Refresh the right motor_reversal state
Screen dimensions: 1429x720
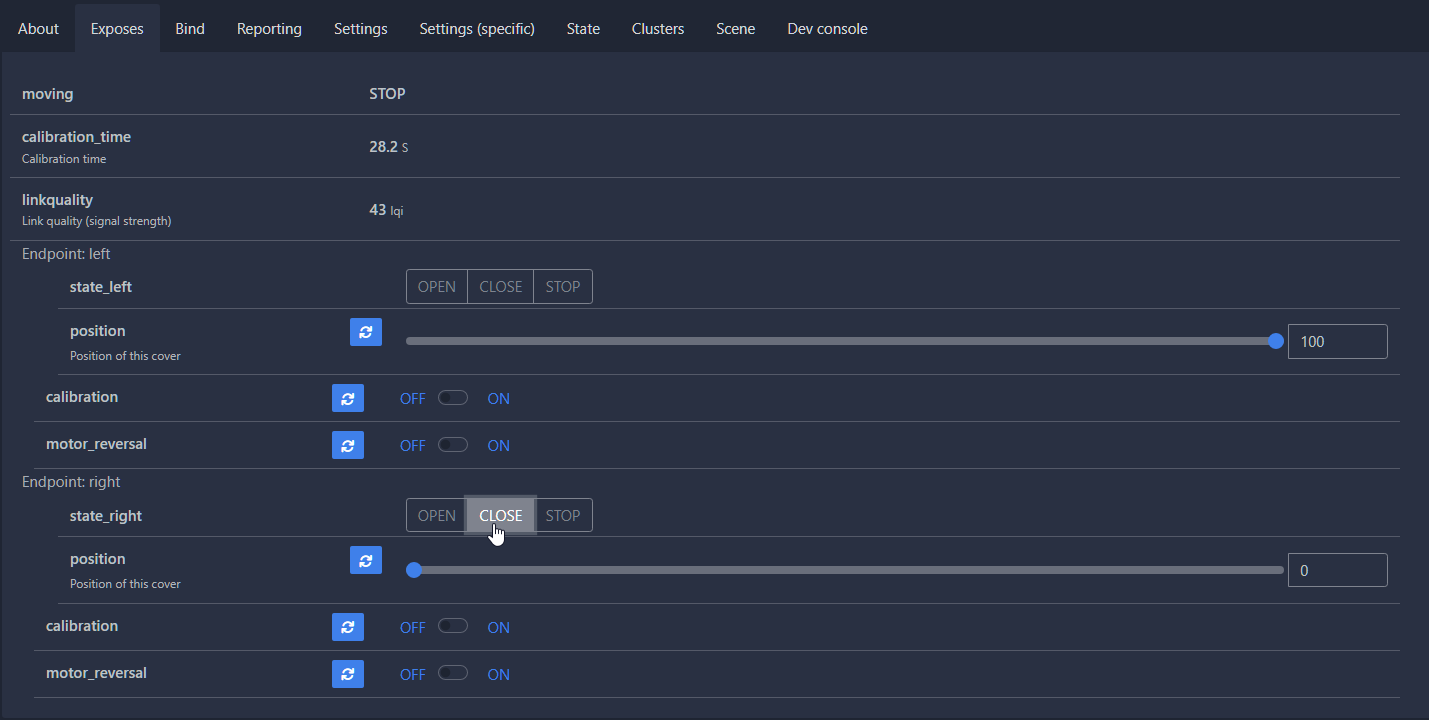[347, 673]
